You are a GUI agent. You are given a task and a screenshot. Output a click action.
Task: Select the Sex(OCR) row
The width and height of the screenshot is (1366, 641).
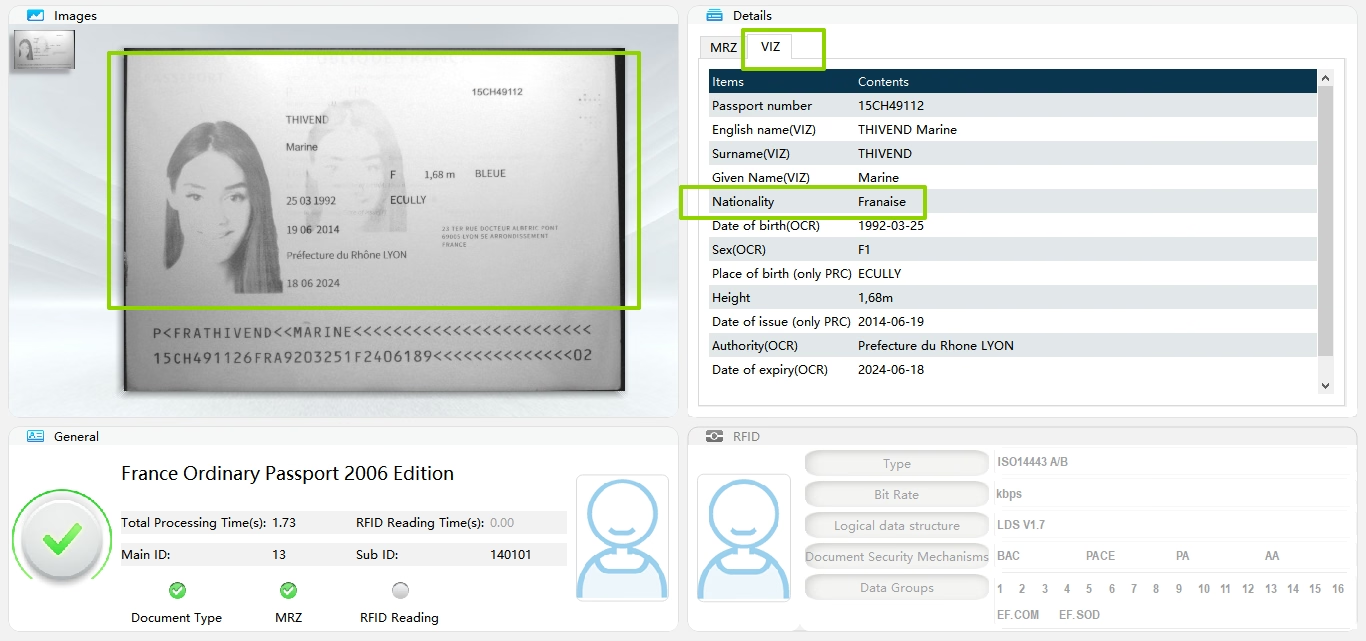click(1013, 249)
